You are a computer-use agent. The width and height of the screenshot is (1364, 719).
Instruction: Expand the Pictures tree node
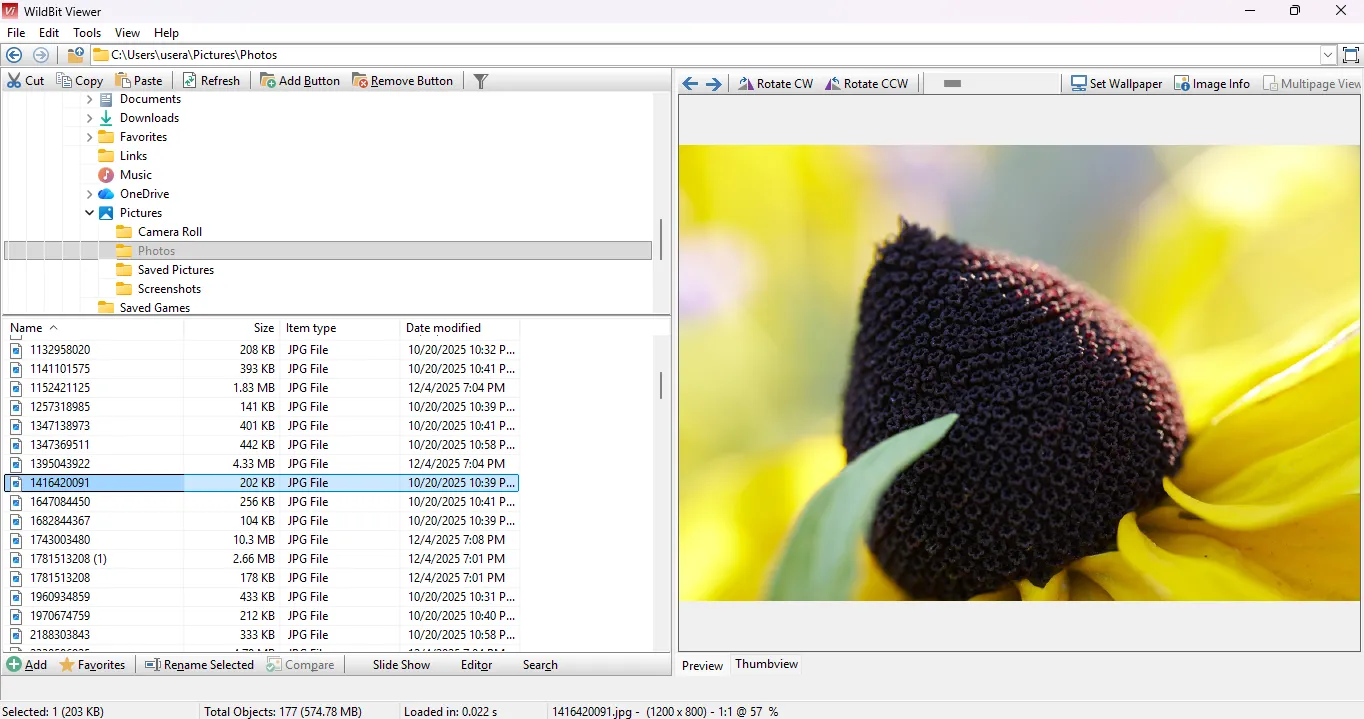(x=89, y=212)
